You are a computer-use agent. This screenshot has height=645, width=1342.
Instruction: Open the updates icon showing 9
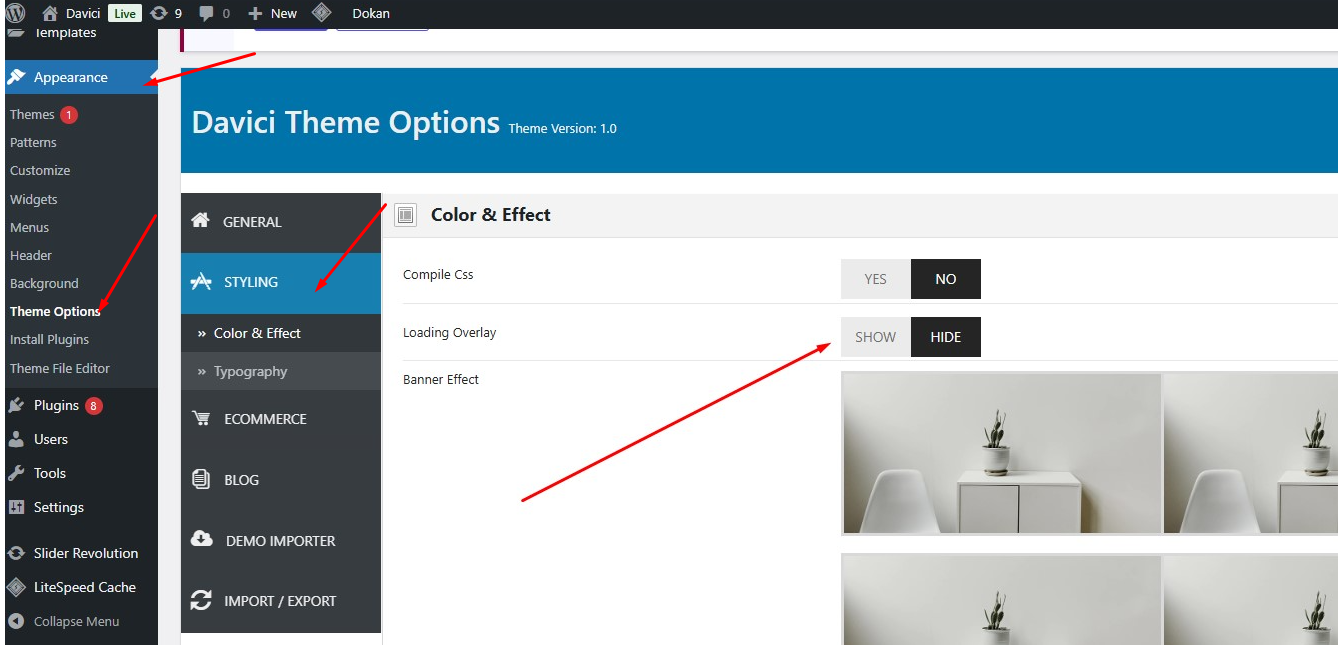tap(158, 13)
